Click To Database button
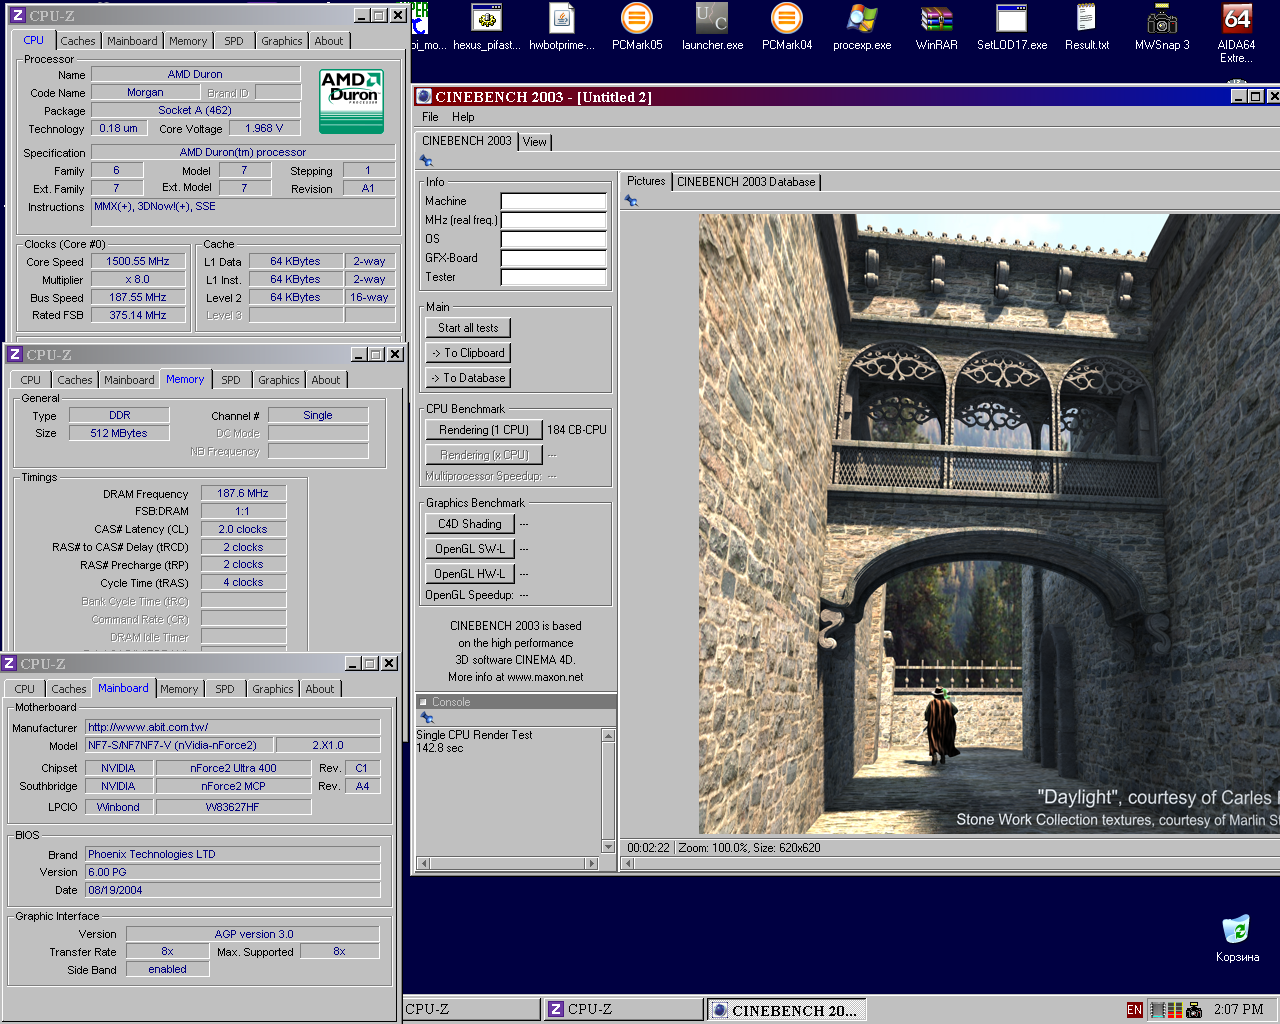Image resolution: width=1280 pixels, height=1024 pixels. (468, 378)
